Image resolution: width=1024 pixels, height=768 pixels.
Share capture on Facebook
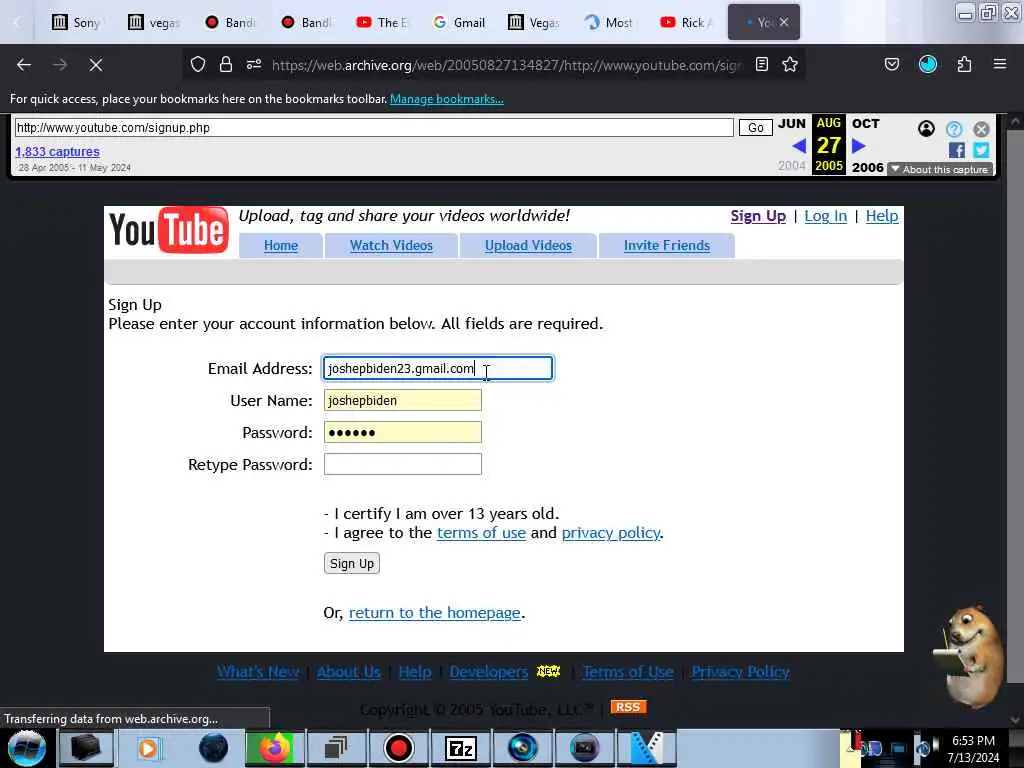957,150
